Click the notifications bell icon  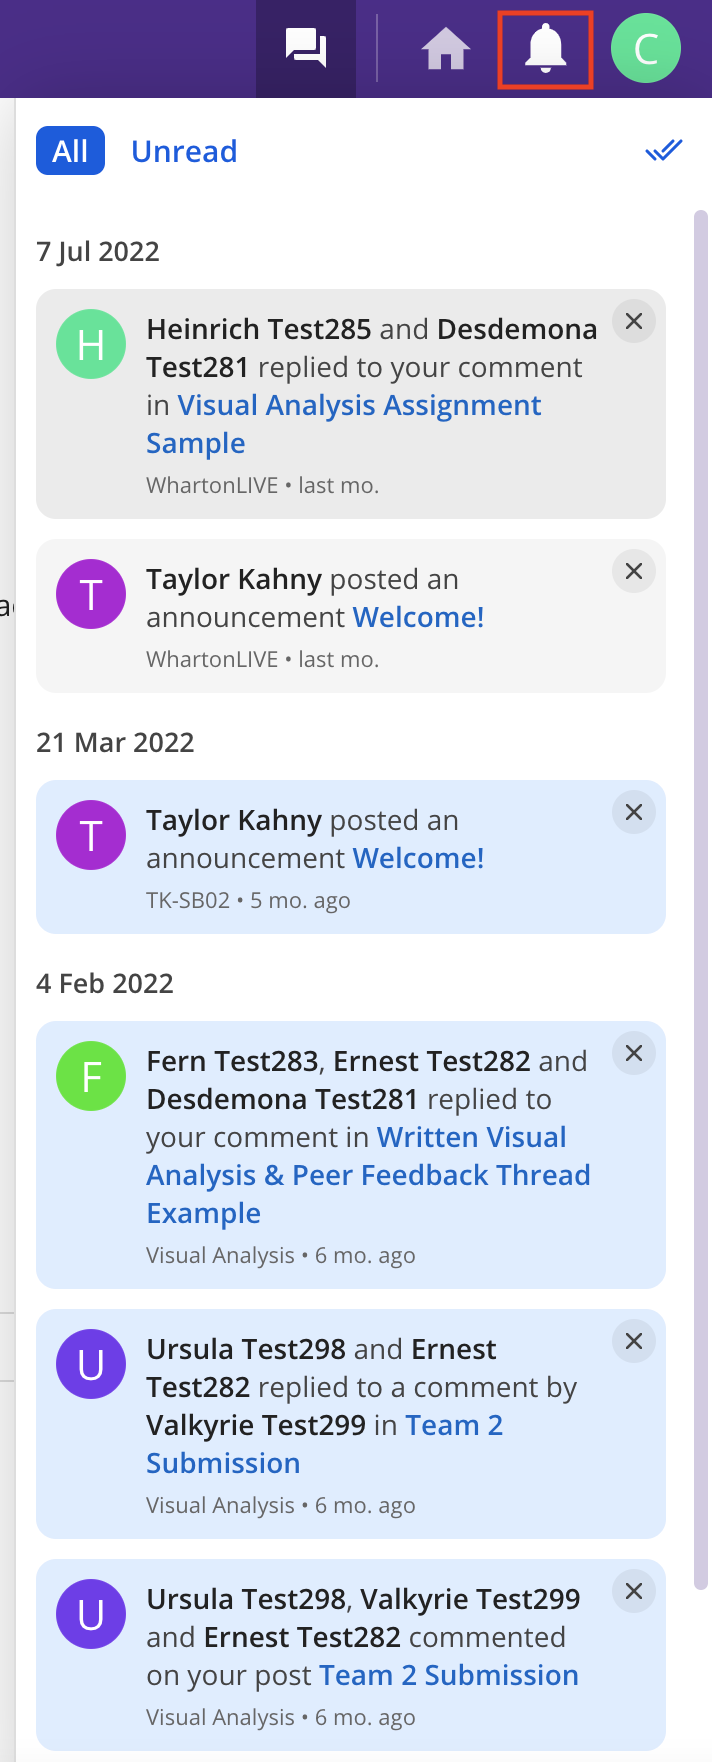click(546, 48)
